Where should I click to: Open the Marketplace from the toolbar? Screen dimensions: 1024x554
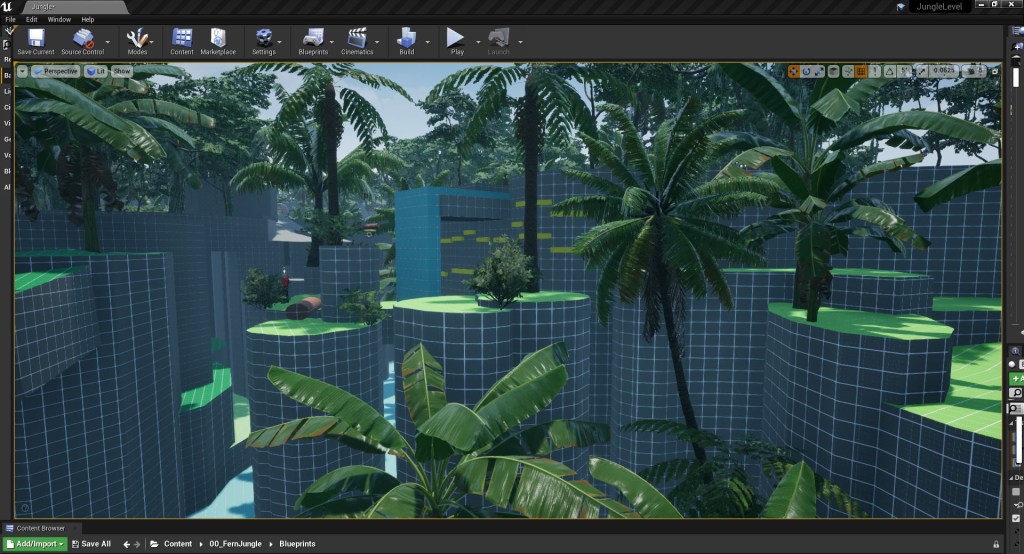point(218,40)
